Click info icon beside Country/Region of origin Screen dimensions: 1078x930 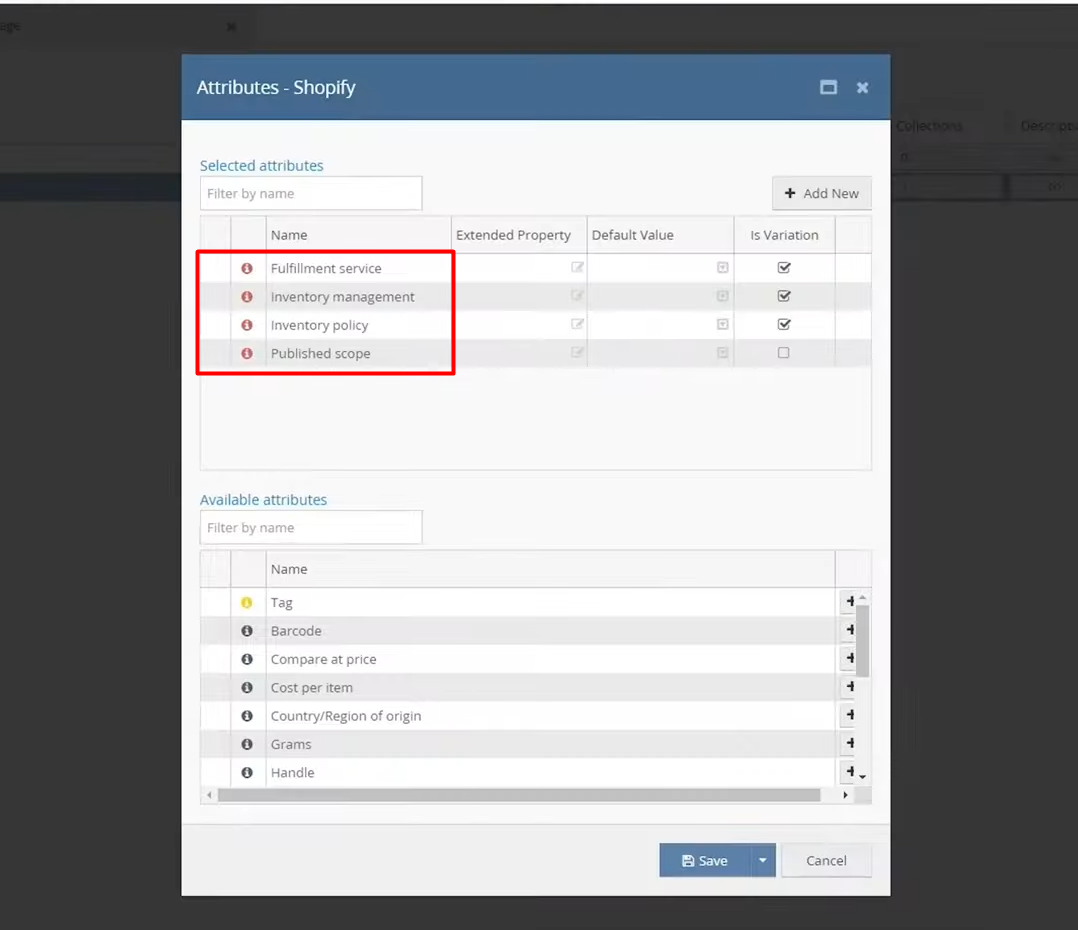coord(247,716)
